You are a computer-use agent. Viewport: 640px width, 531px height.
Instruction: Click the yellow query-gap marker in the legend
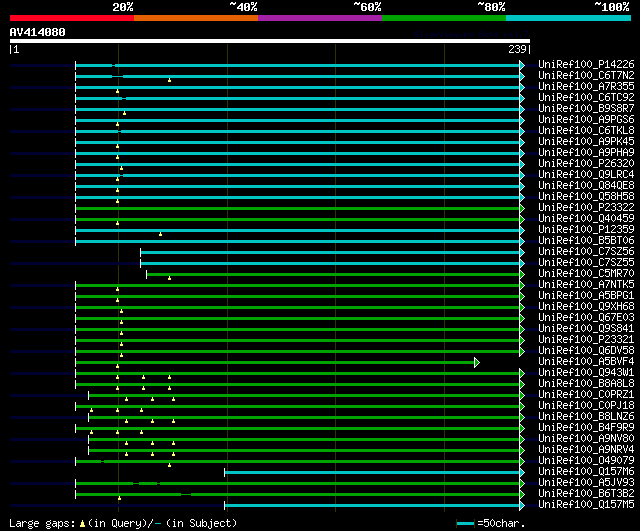[82, 523]
